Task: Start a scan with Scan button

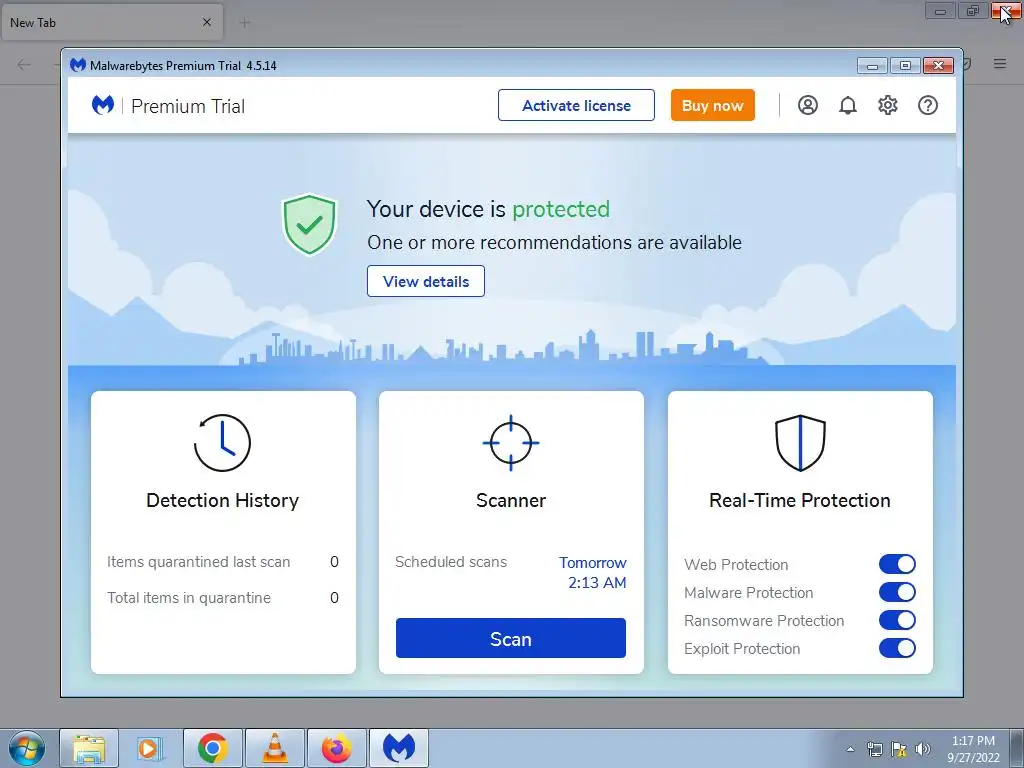Action: [511, 638]
